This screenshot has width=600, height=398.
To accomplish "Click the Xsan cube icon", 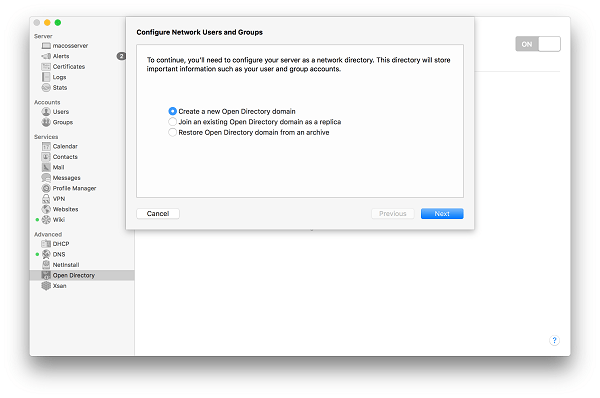I will [46, 286].
